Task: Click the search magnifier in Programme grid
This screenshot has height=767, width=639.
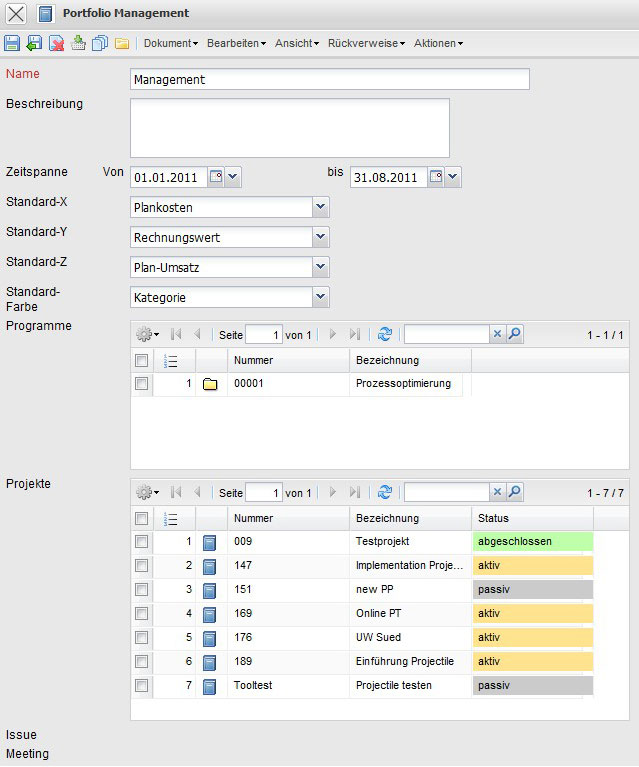Action: [x=515, y=334]
